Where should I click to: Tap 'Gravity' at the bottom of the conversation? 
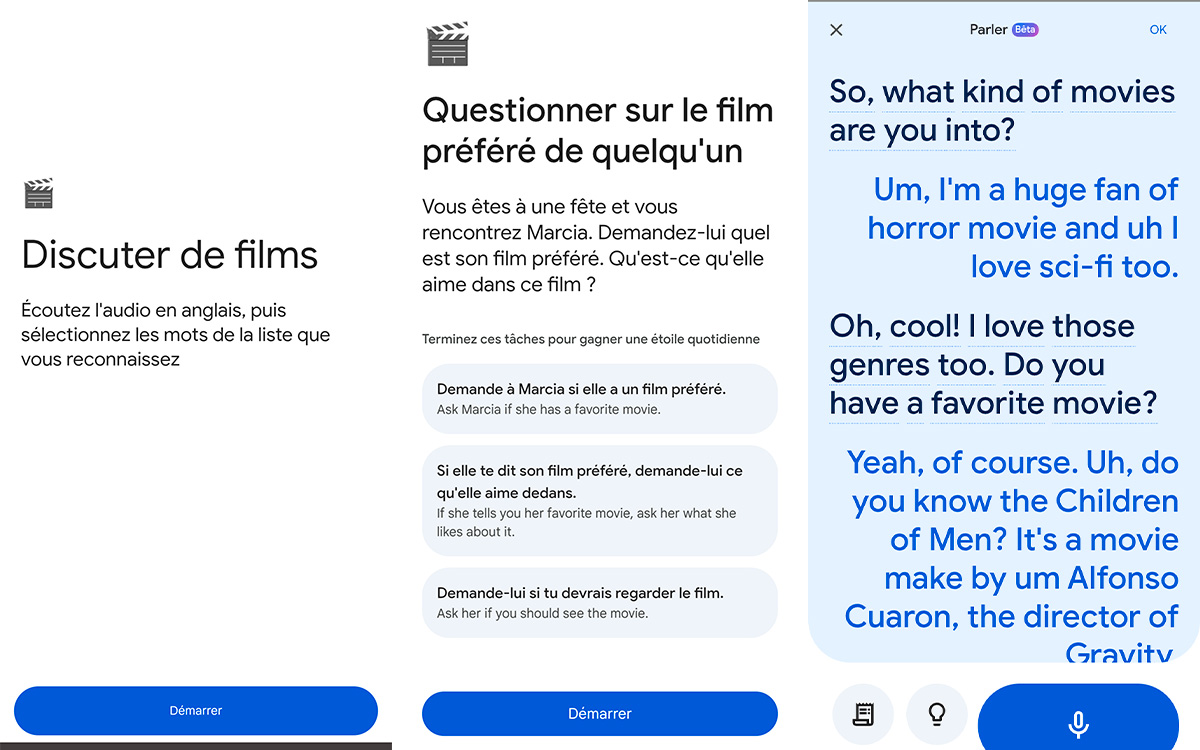click(1119, 650)
